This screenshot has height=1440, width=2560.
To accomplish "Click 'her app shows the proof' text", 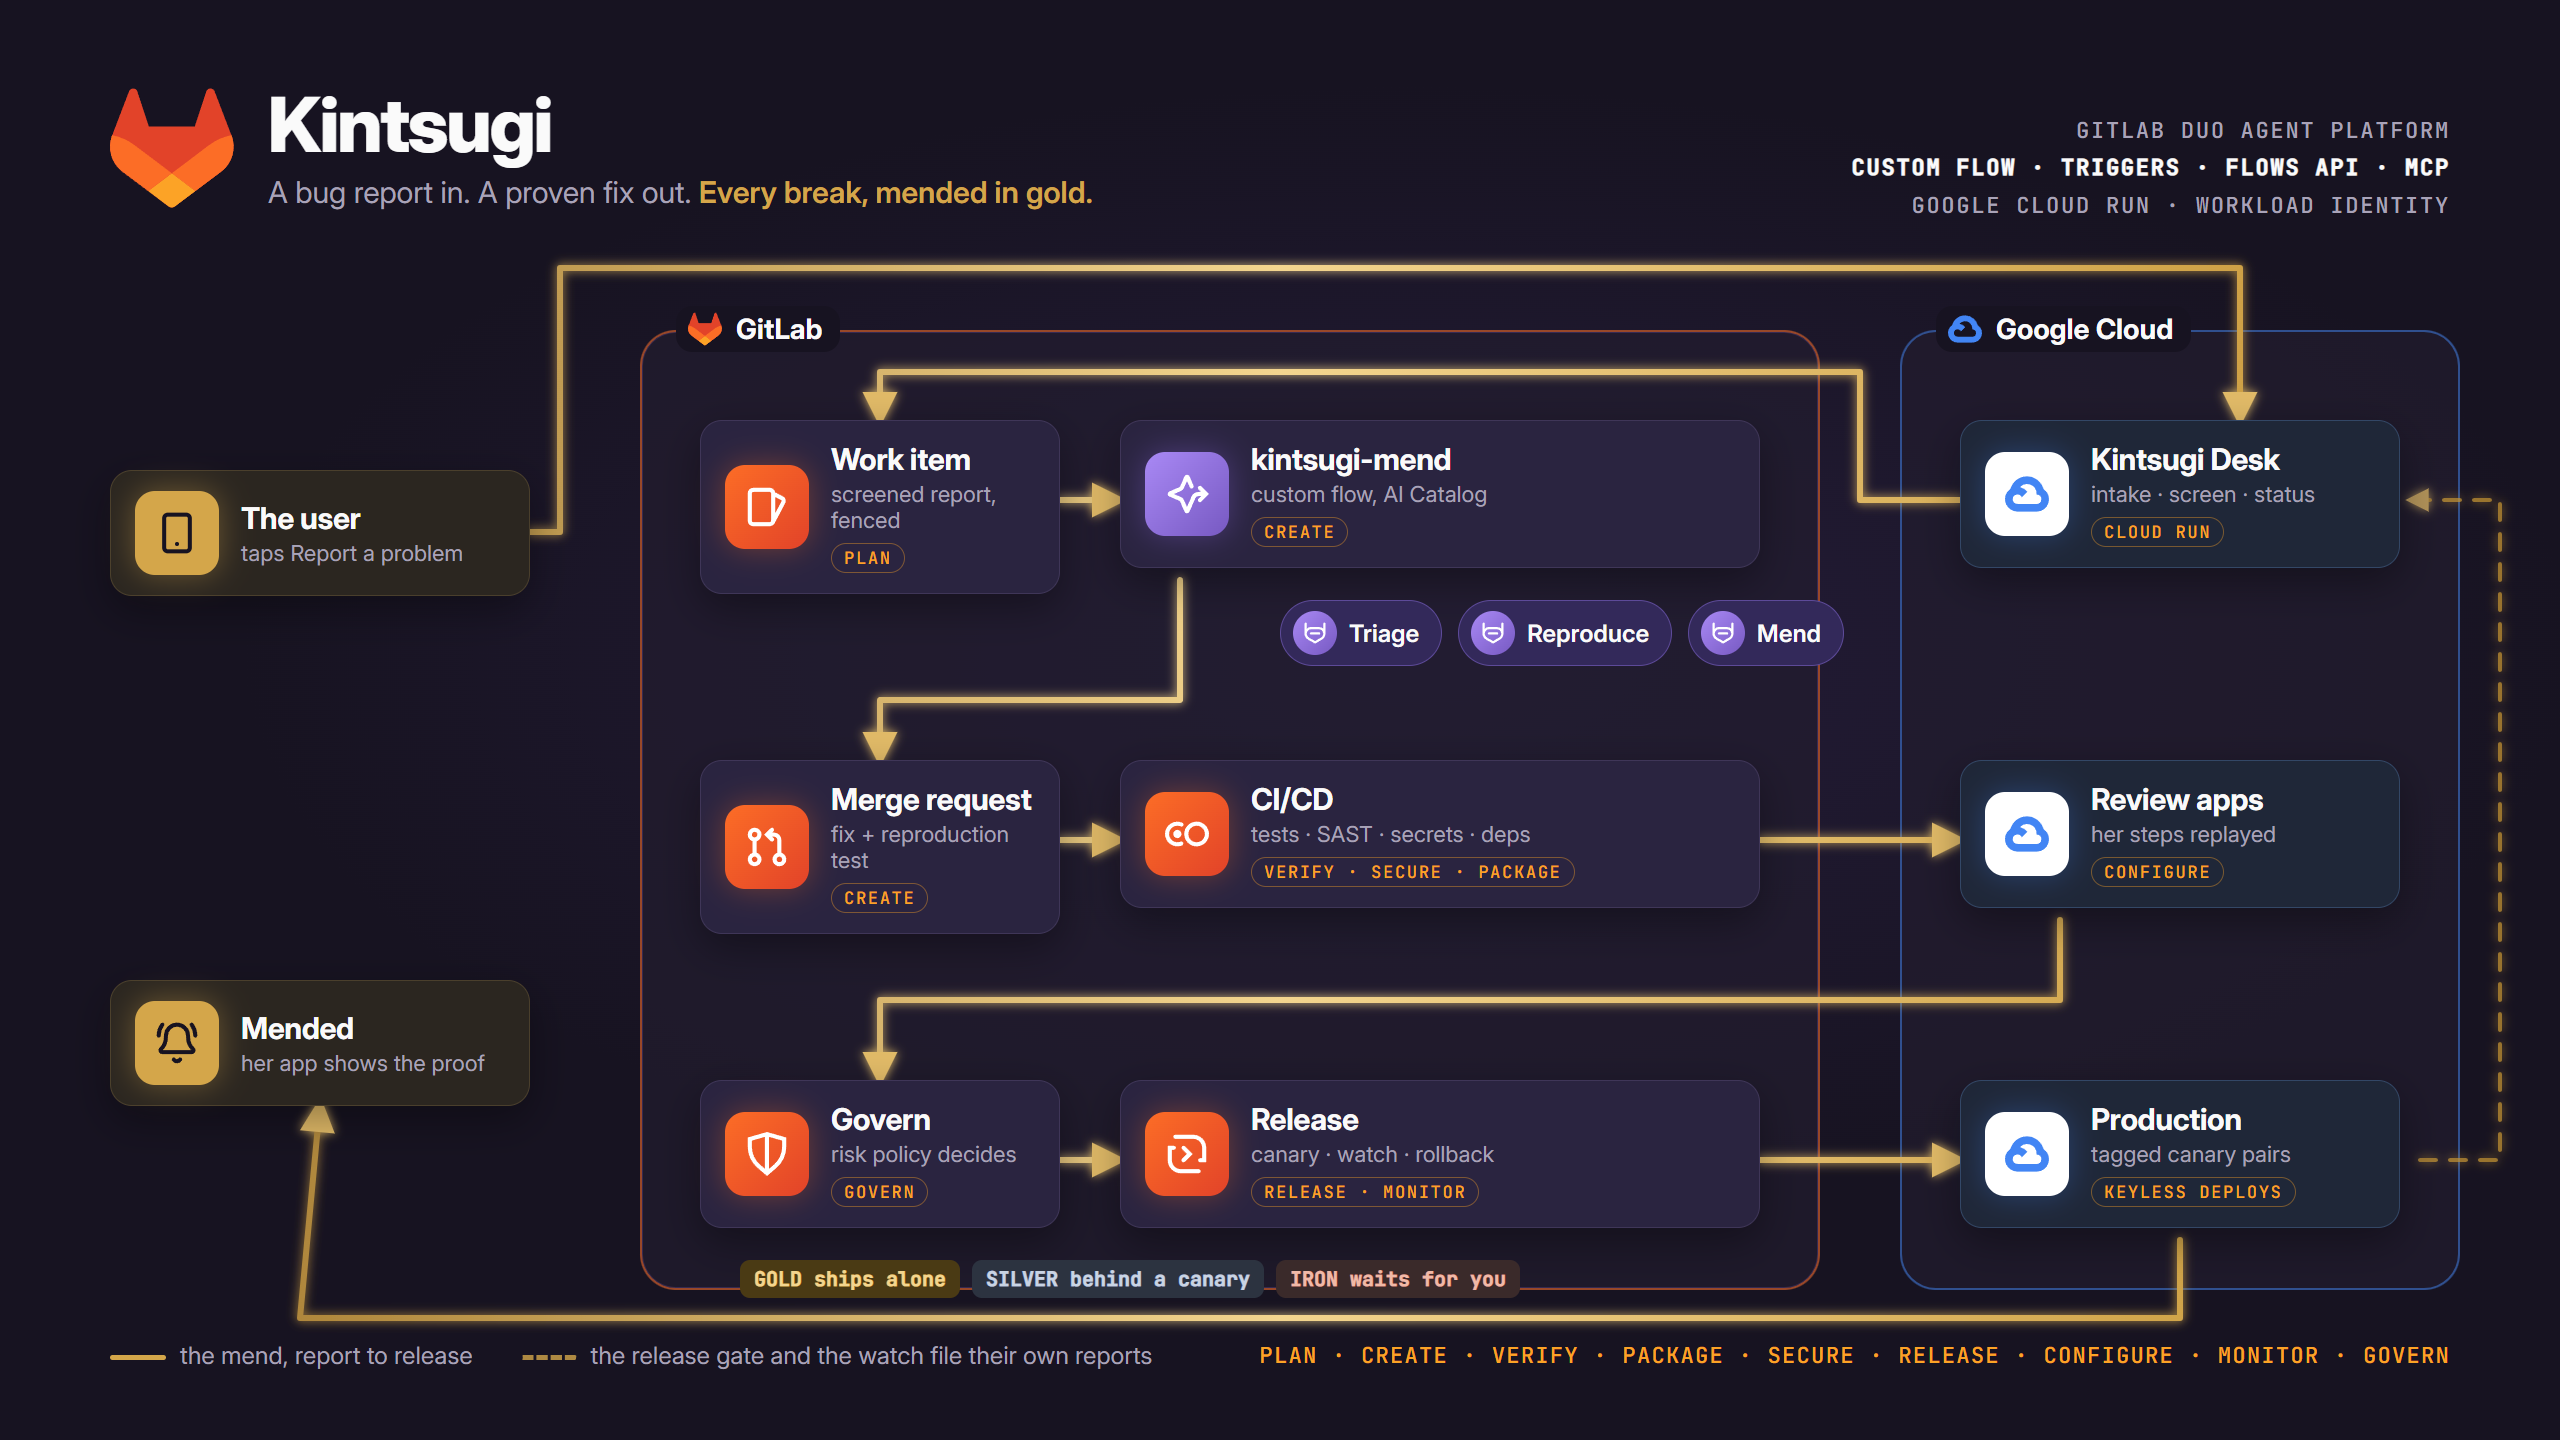I will 363,1064.
